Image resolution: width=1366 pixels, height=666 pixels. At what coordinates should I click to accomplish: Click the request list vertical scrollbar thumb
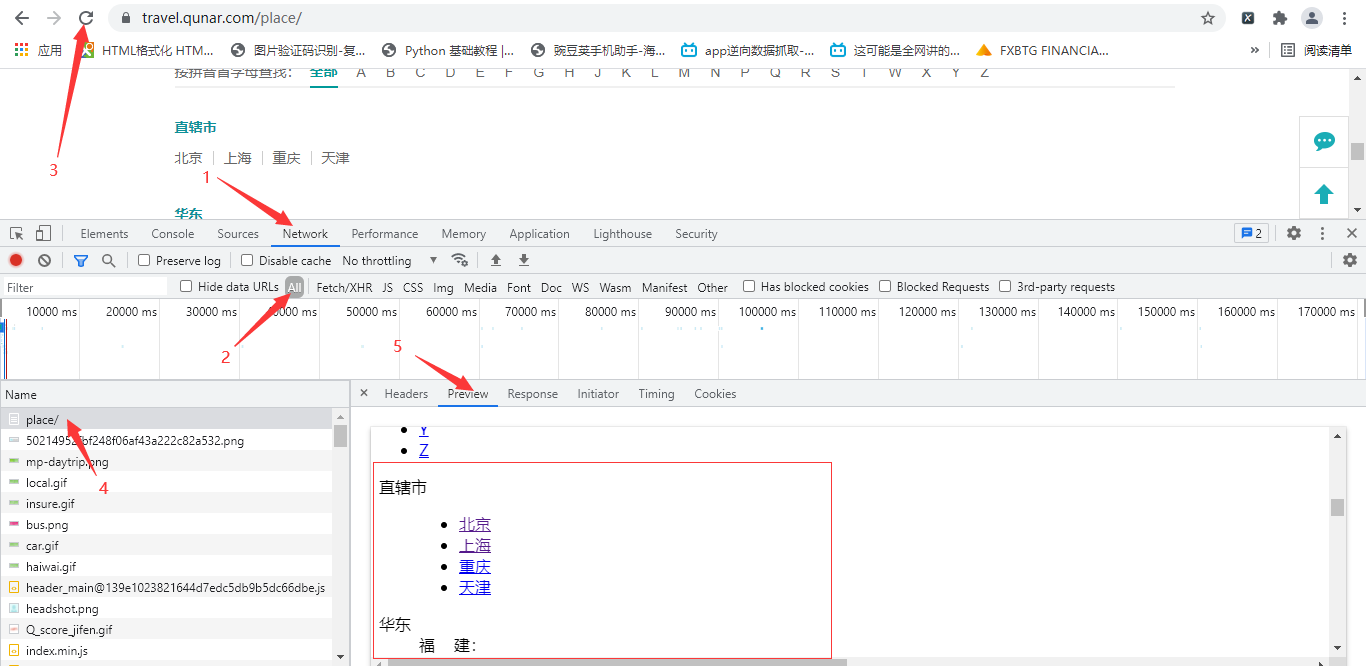click(x=341, y=436)
